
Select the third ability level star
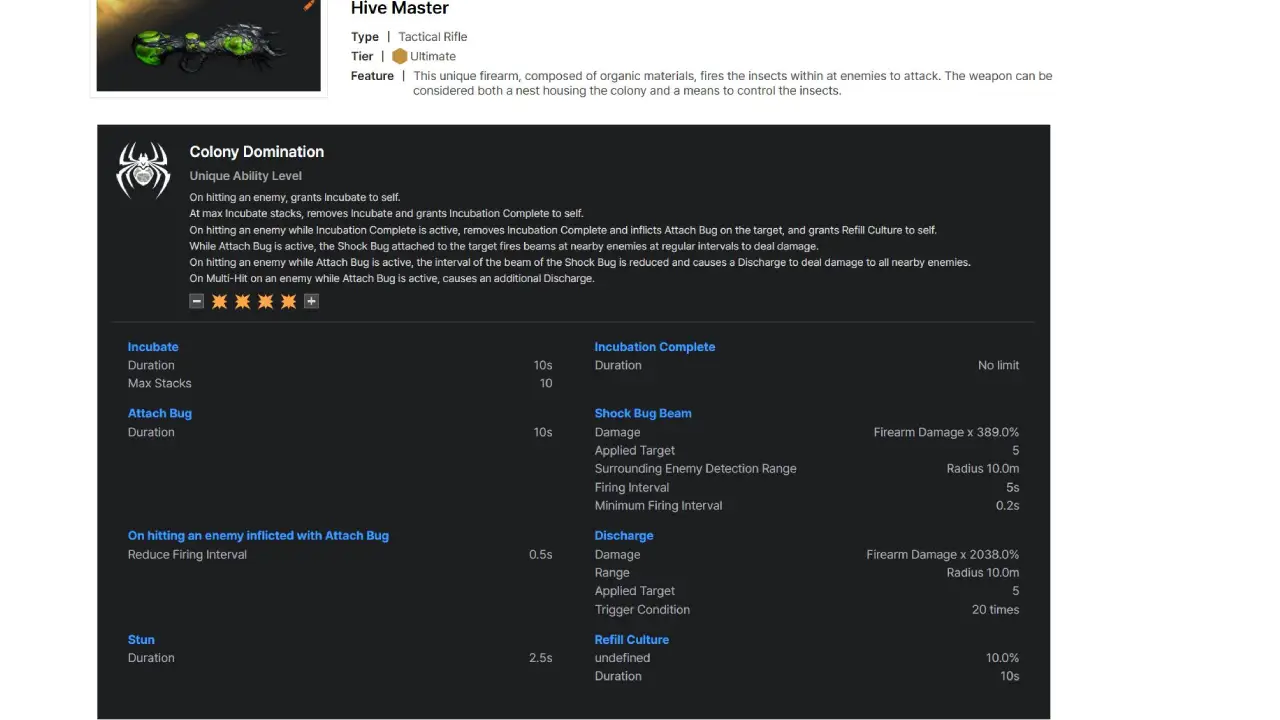click(x=265, y=301)
